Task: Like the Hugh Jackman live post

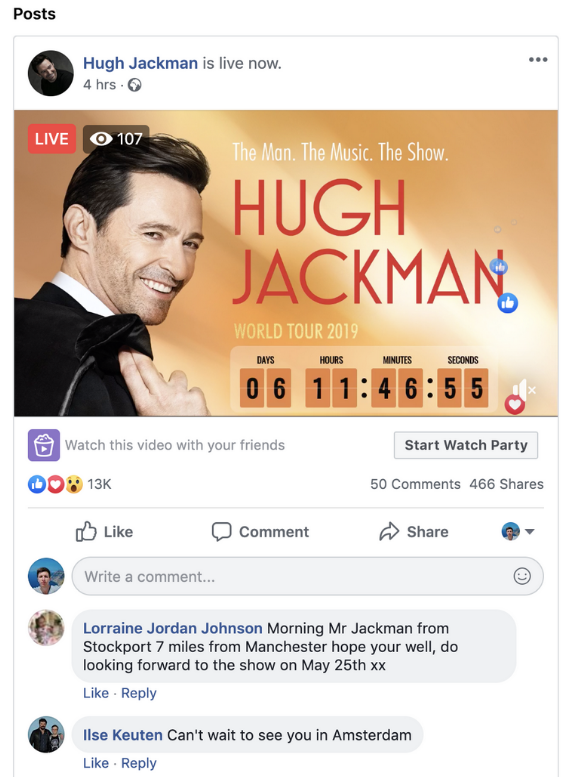Action: pyautogui.click(x=104, y=532)
